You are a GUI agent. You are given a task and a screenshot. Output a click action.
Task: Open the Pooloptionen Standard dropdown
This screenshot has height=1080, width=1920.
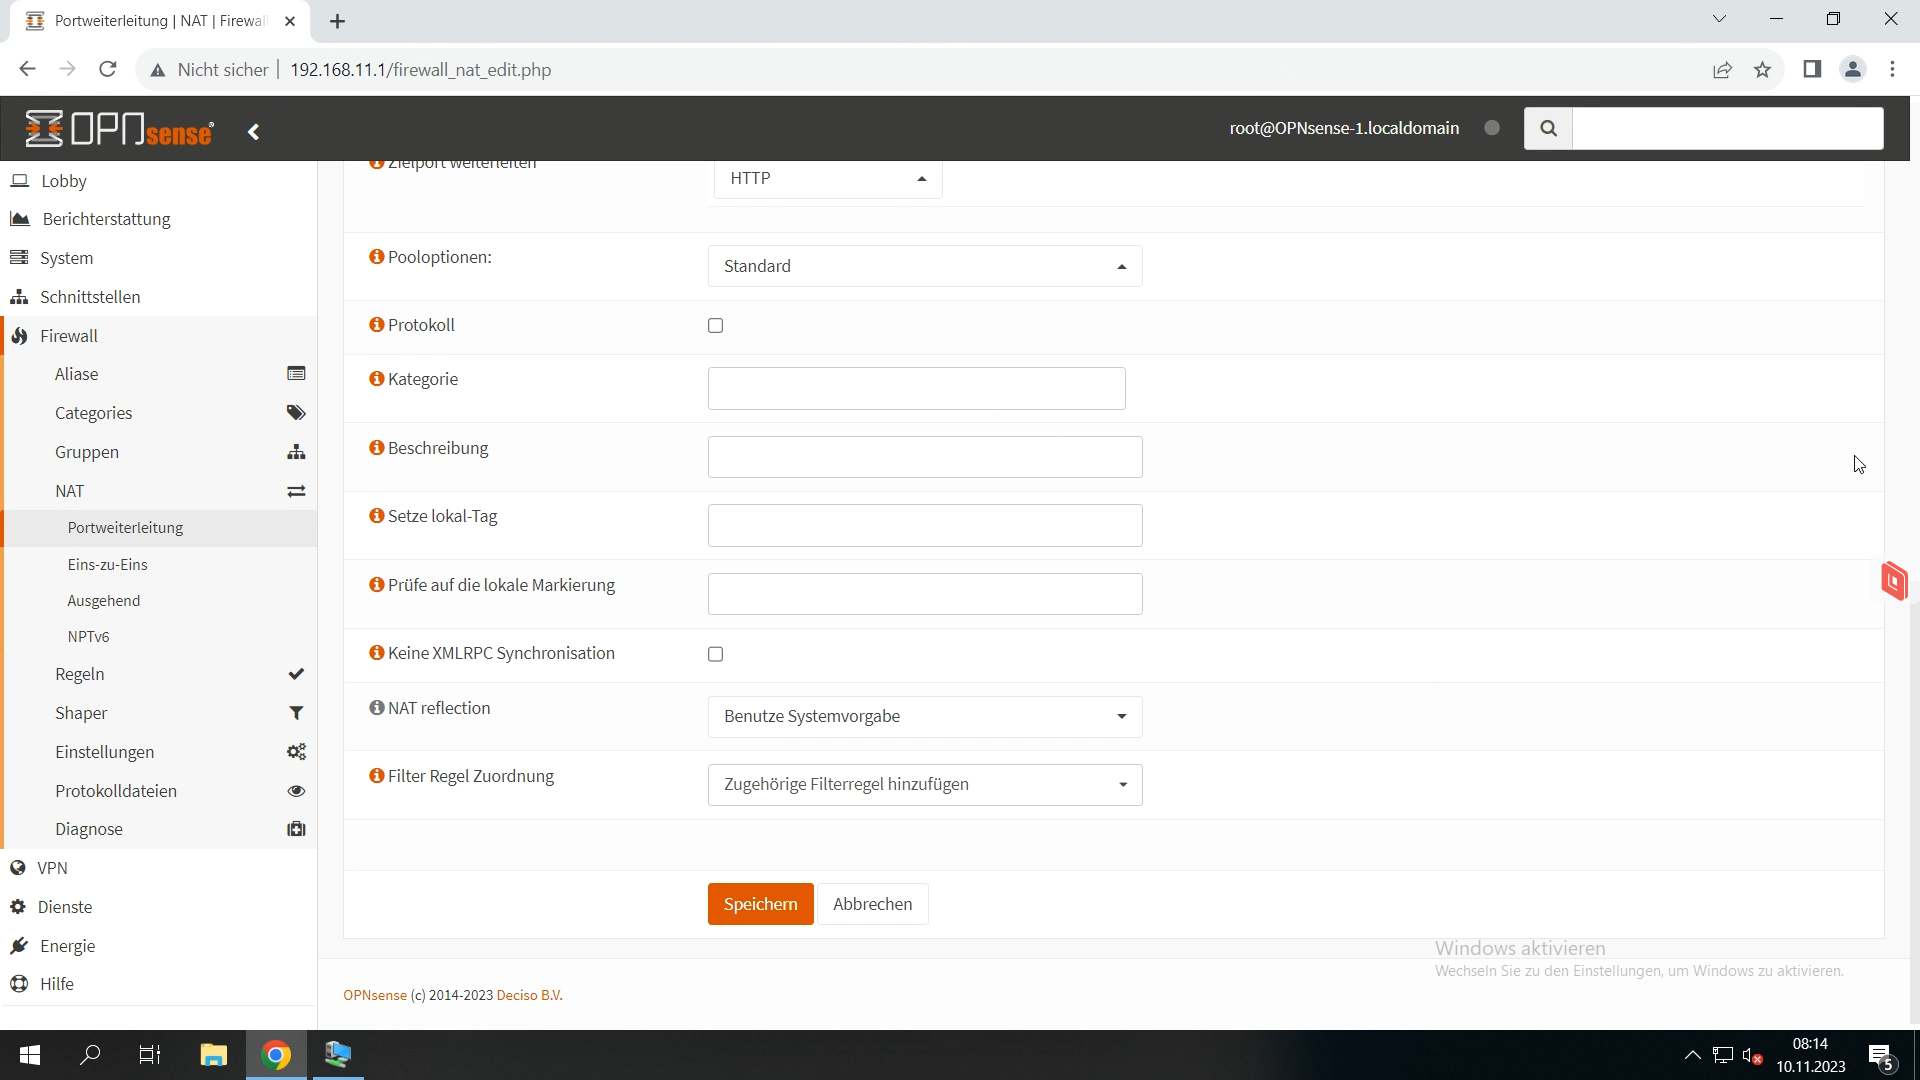click(x=924, y=266)
